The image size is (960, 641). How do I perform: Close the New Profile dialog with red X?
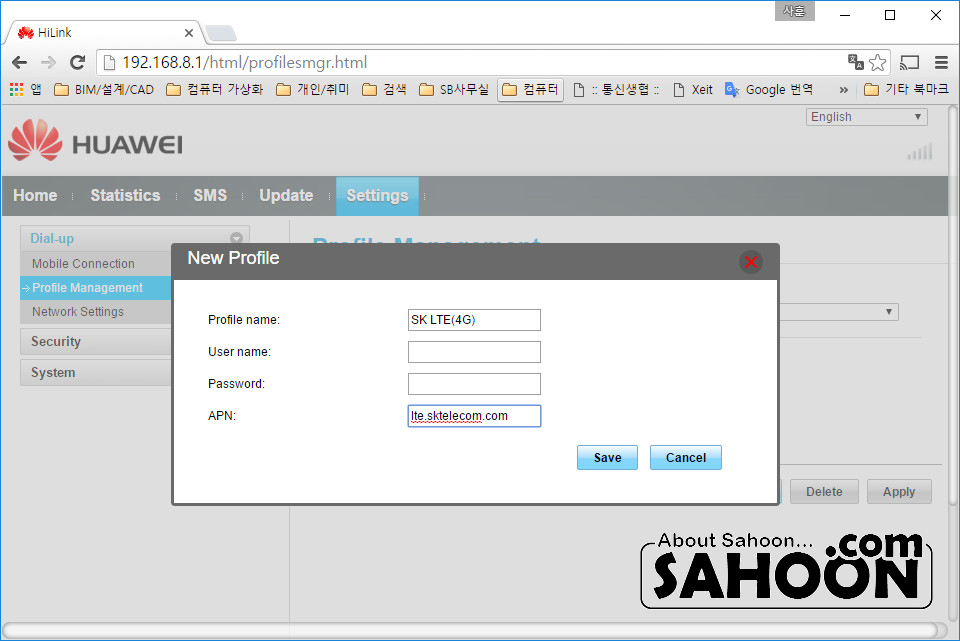(751, 262)
